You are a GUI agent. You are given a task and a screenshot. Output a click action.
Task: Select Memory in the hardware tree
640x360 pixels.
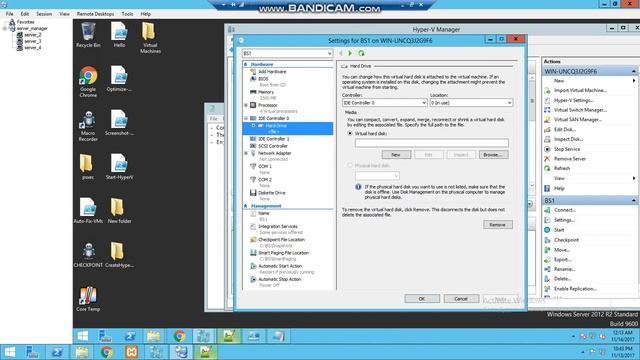click(266, 92)
